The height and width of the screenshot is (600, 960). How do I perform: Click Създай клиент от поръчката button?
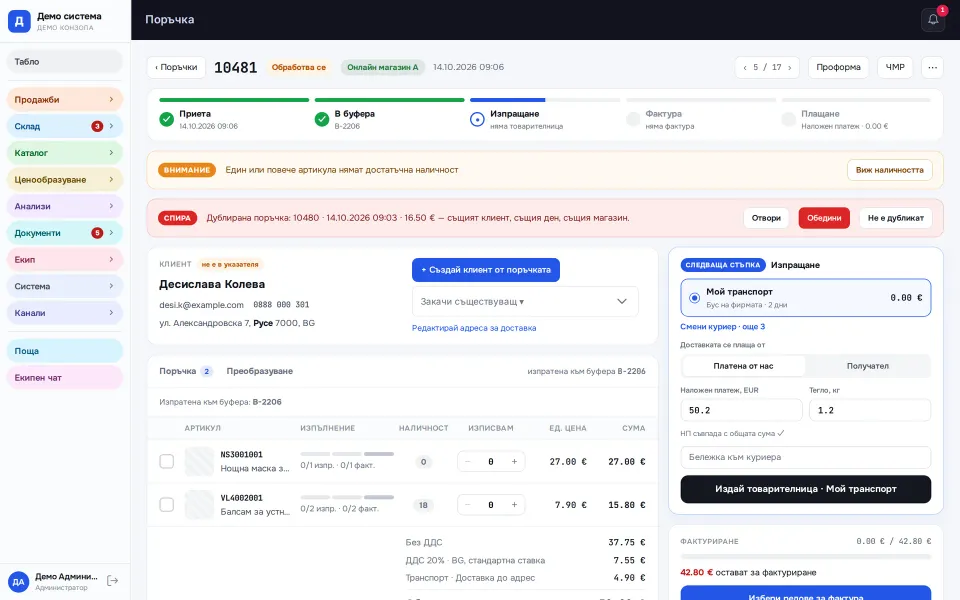pos(486,270)
